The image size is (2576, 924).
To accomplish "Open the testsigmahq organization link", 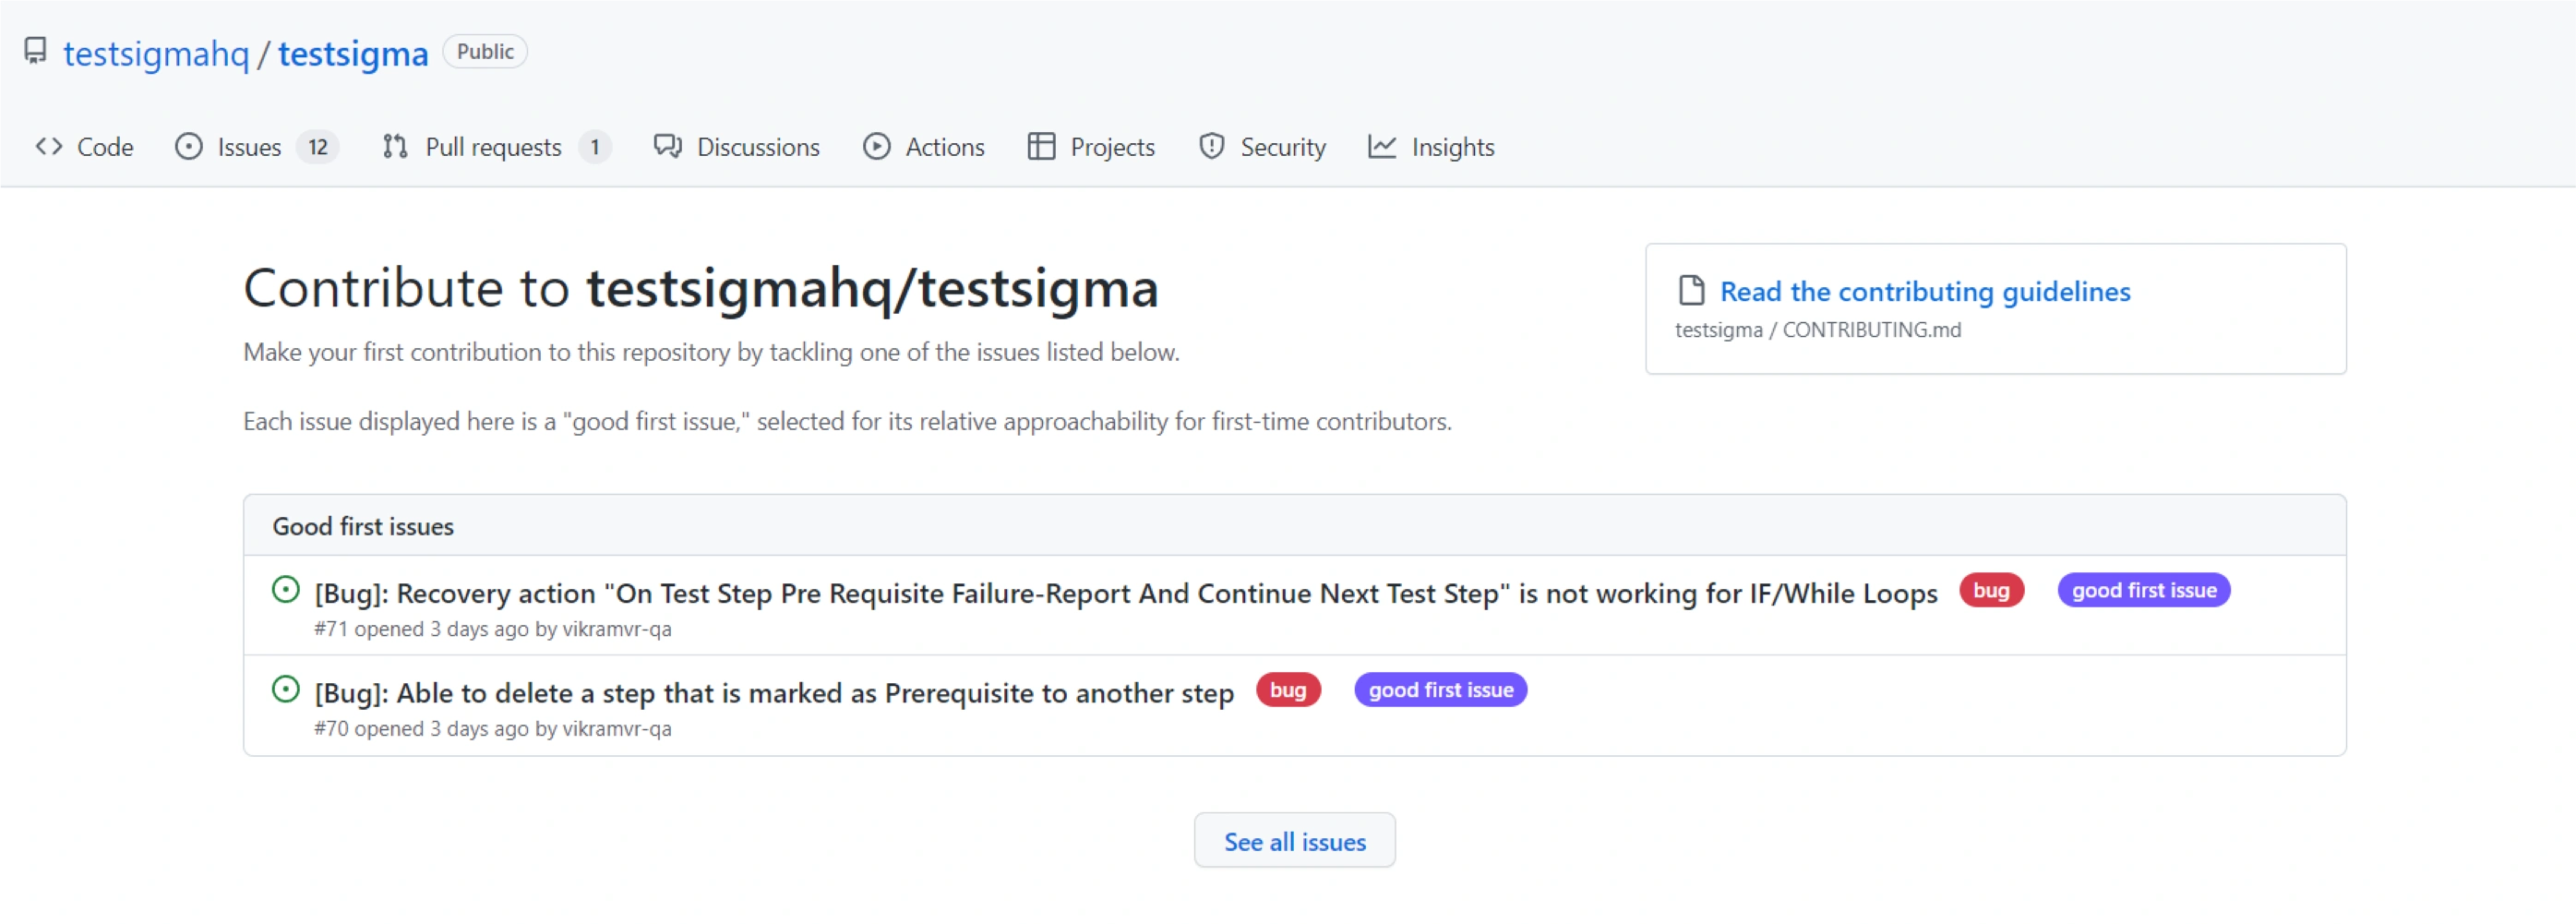I will (156, 53).
